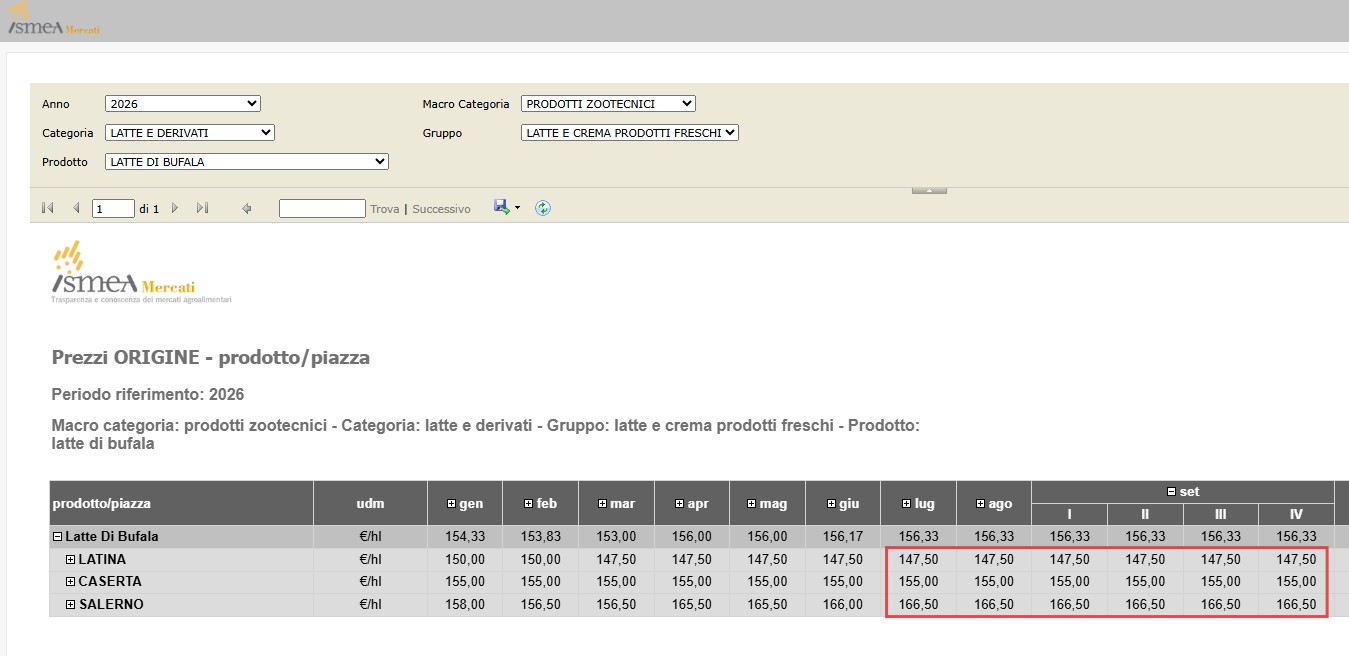Expand the LATINA row
Screen dimensions: 1349x656
tap(71, 559)
